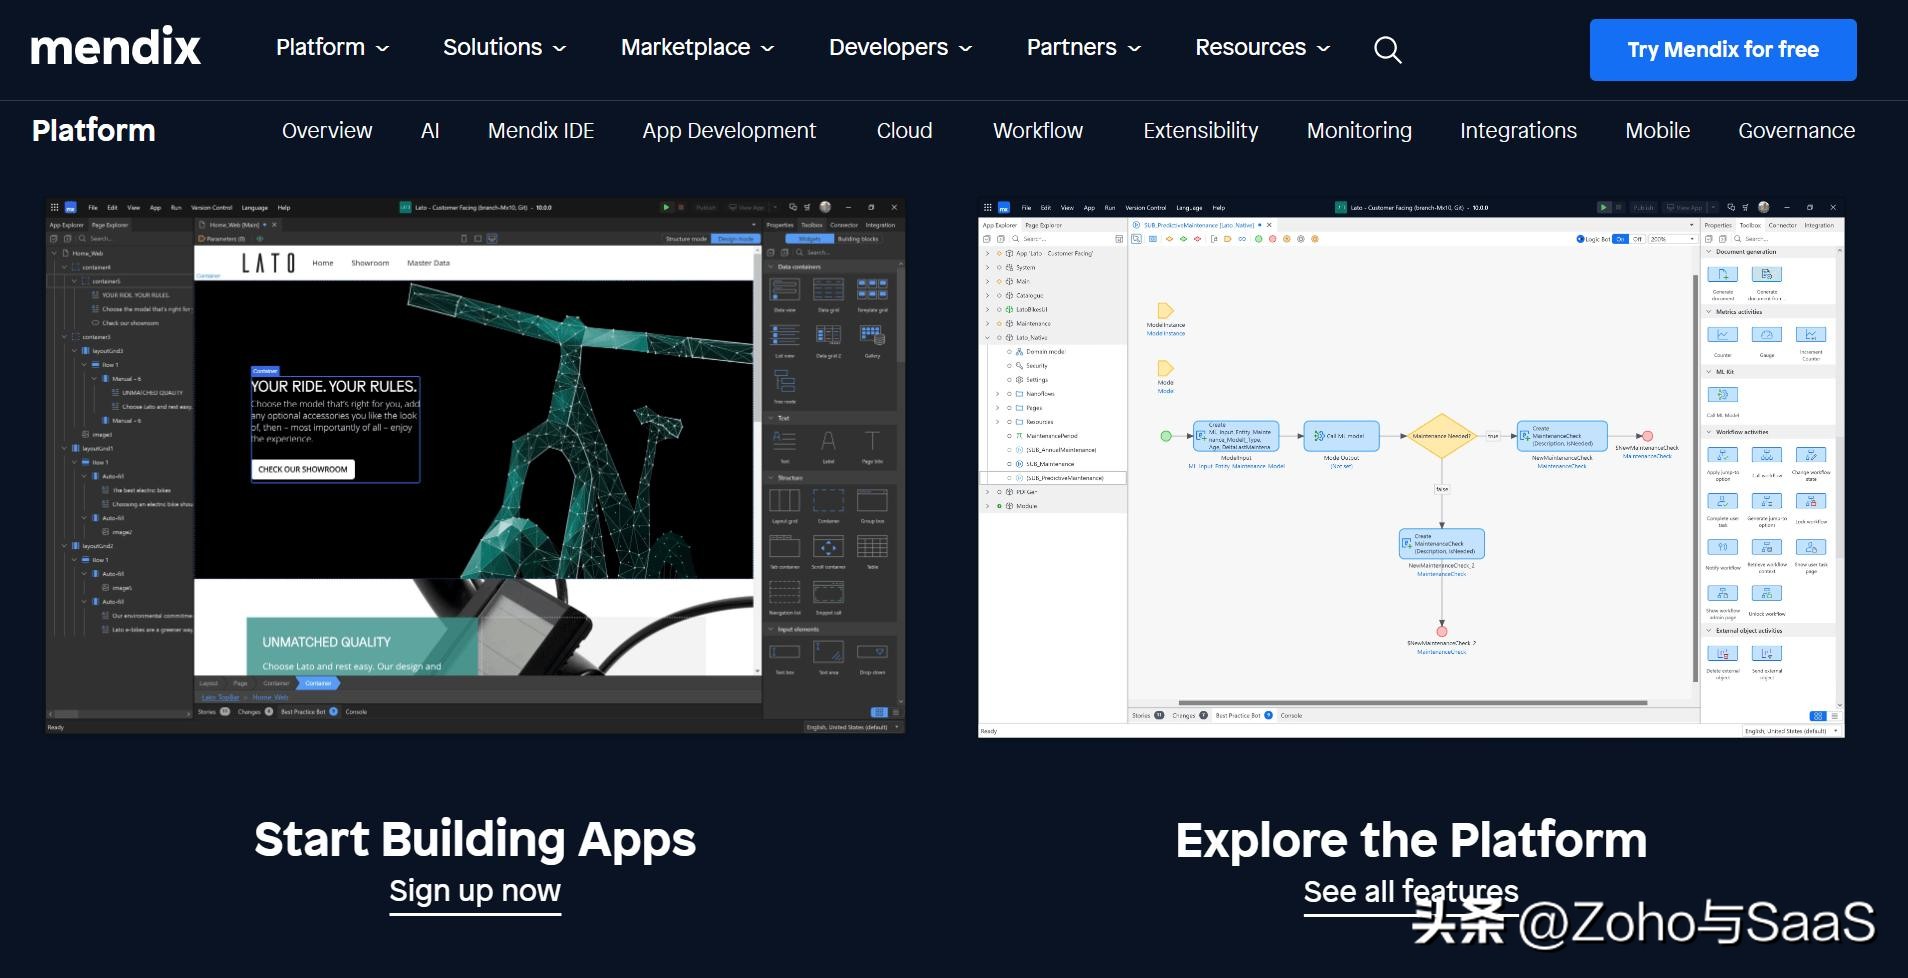1908x978 pixels.
Task: Toggle Design mode in the dark page editor
Action: [x=736, y=239]
